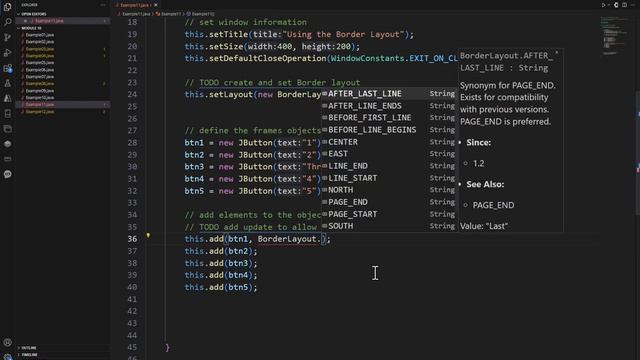Collapse the Open Editors section
640x360 pixels.
tap(62, 14)
